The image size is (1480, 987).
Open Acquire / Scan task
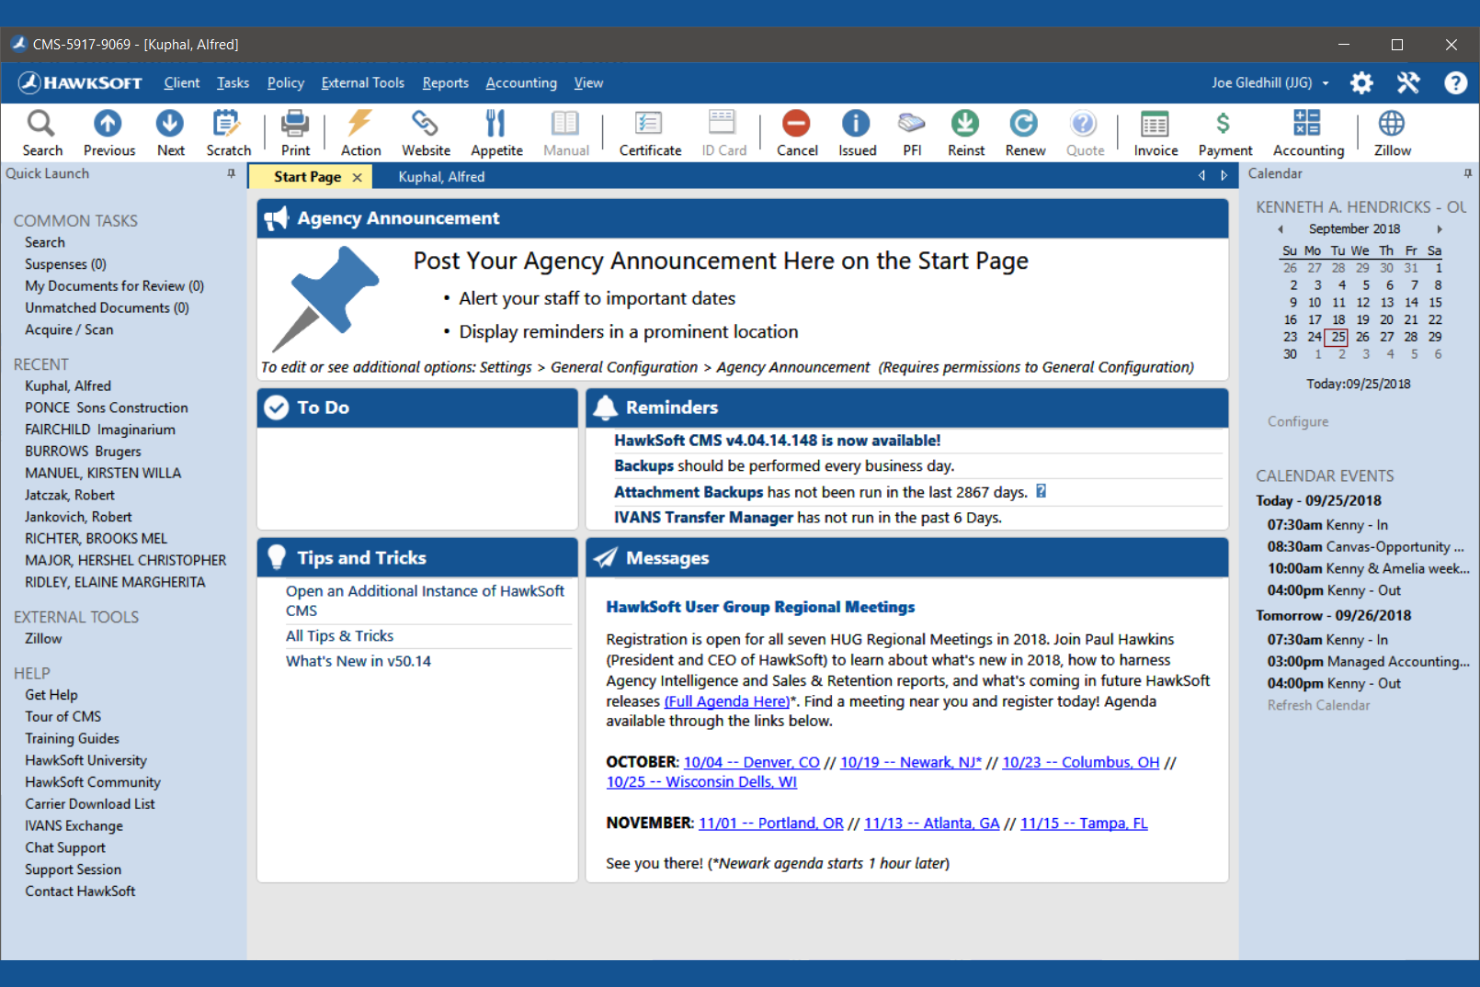(69, 330)
